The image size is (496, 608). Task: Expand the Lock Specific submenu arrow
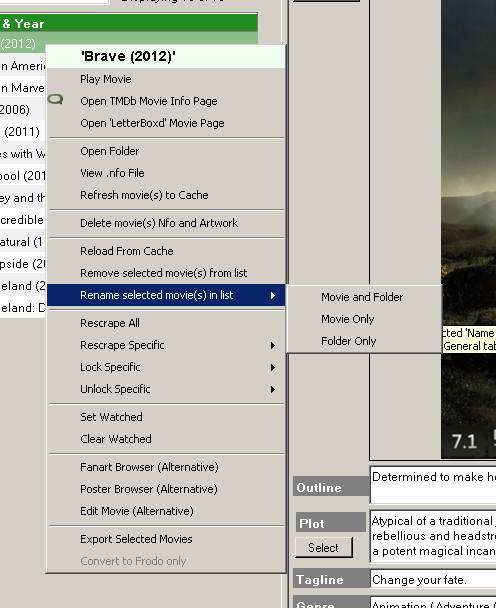[x=273, y=368]
